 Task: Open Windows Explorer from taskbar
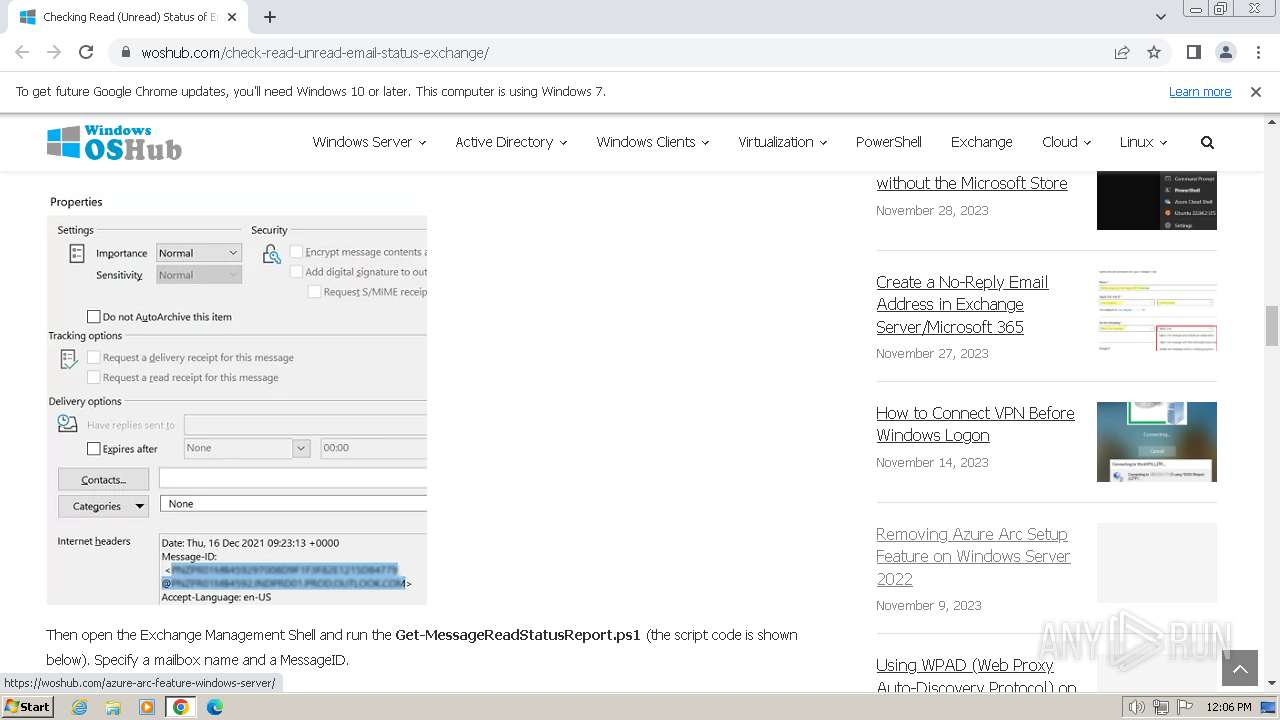[113, 707]
